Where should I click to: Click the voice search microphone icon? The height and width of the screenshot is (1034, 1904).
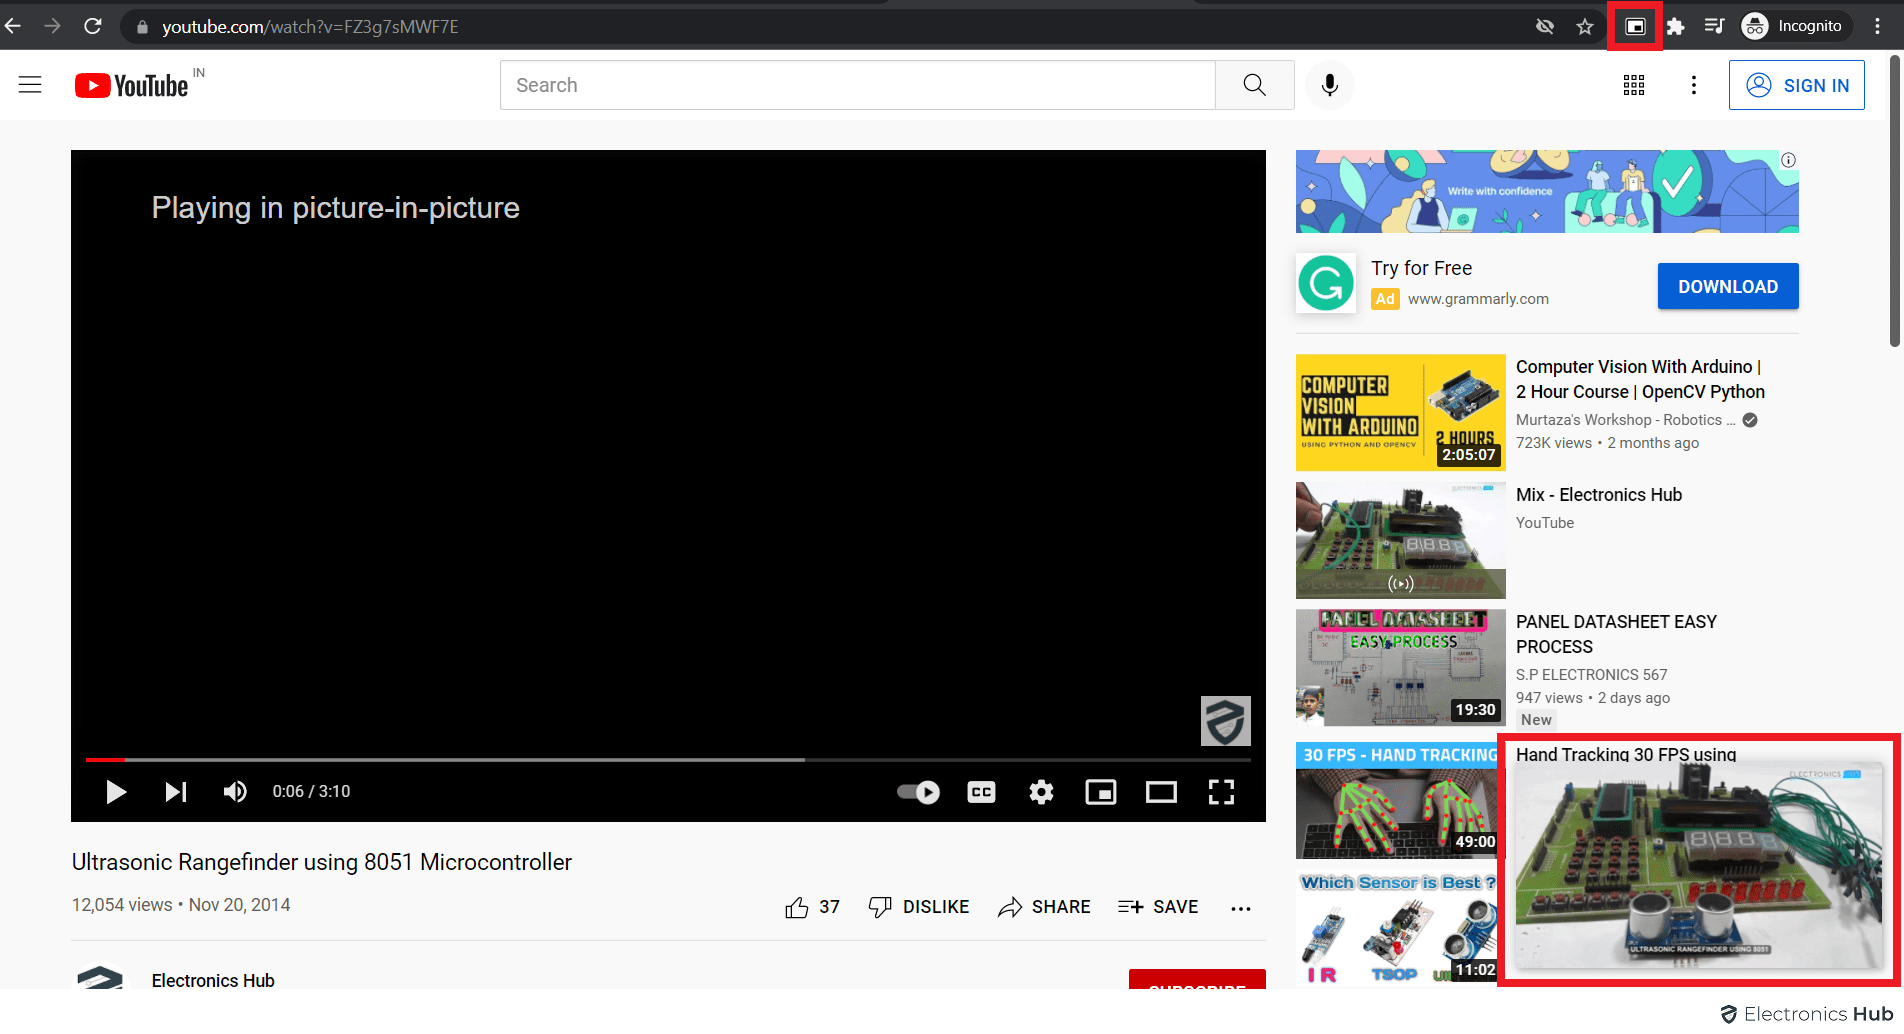[1329, 85]
